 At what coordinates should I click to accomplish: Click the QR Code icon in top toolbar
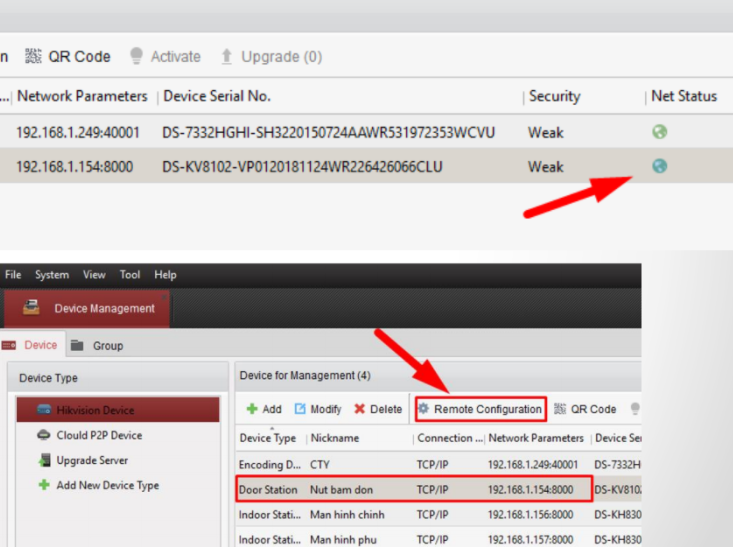coord(34,57)
